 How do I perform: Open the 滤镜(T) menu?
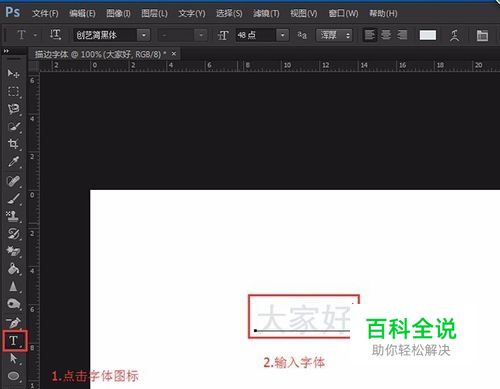click(266, 14)
